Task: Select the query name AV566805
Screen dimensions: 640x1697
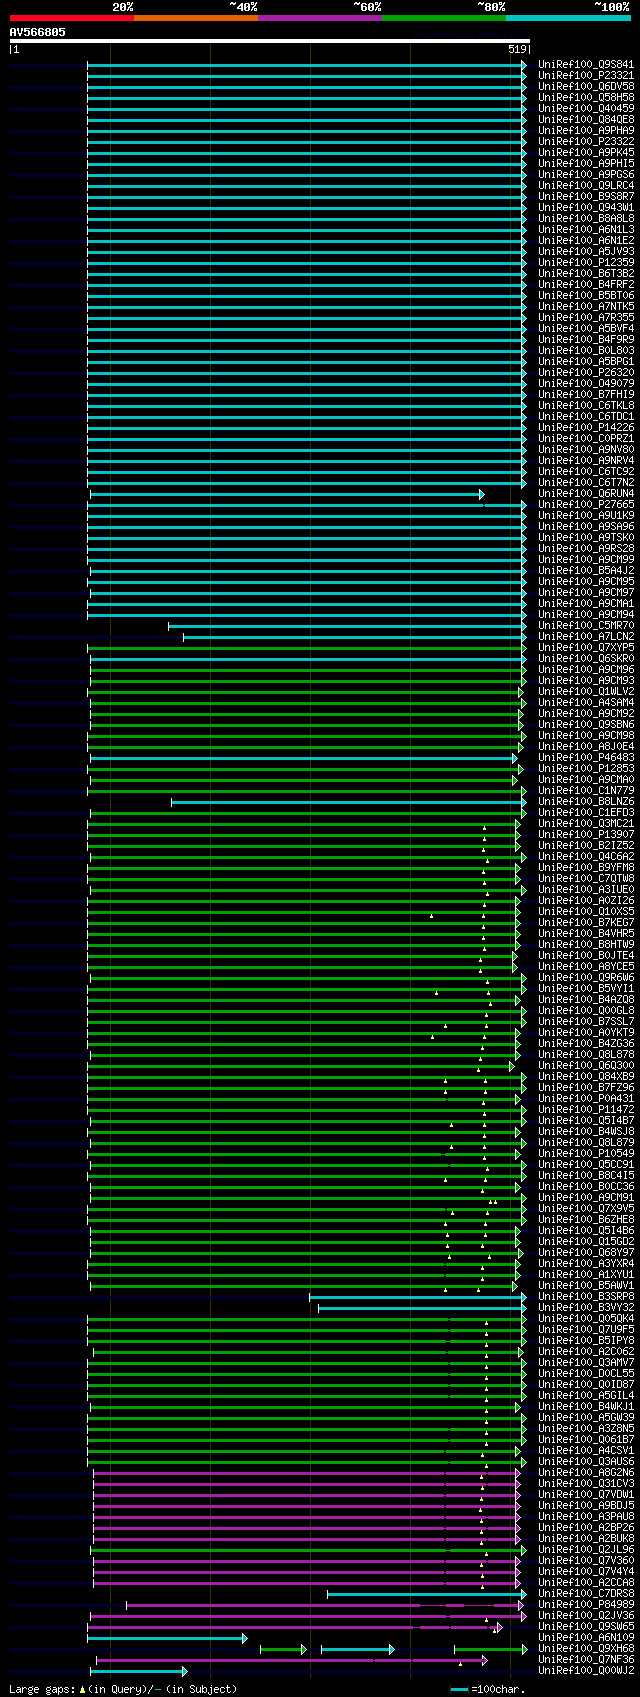Action: pos(38,32)
